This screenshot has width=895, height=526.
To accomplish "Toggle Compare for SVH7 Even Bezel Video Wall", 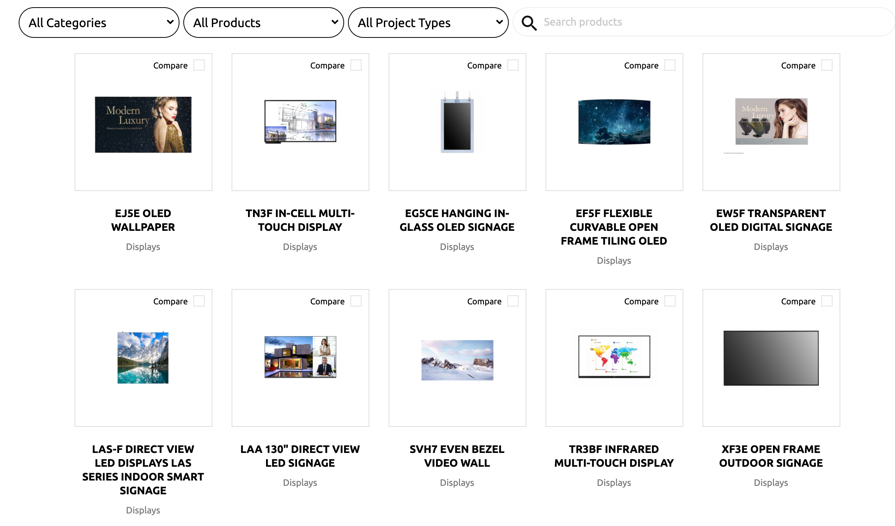I will coord(513,301).
